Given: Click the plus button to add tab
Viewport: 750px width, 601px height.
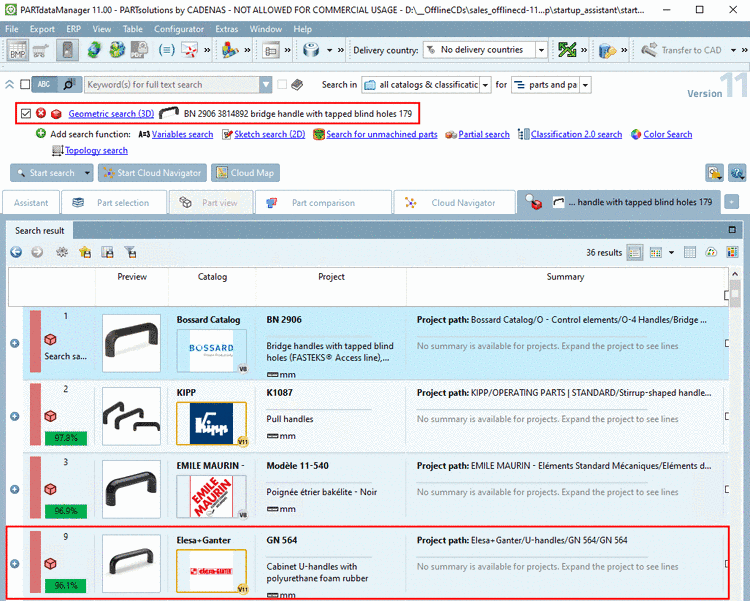Looking at the screenshot, I should 731,202.
